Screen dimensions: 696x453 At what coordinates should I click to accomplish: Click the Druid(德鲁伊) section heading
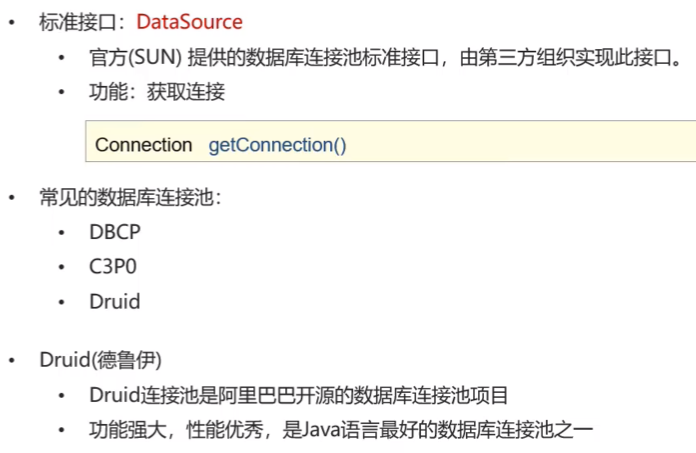(100, 360)
